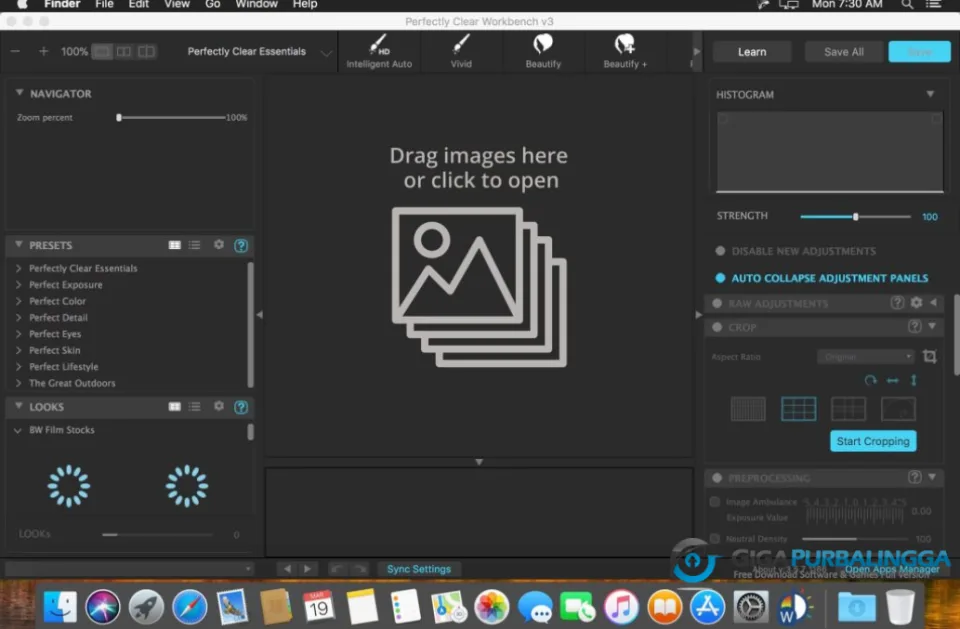
Task: Open Safari from the Dock
Action: 190,607
